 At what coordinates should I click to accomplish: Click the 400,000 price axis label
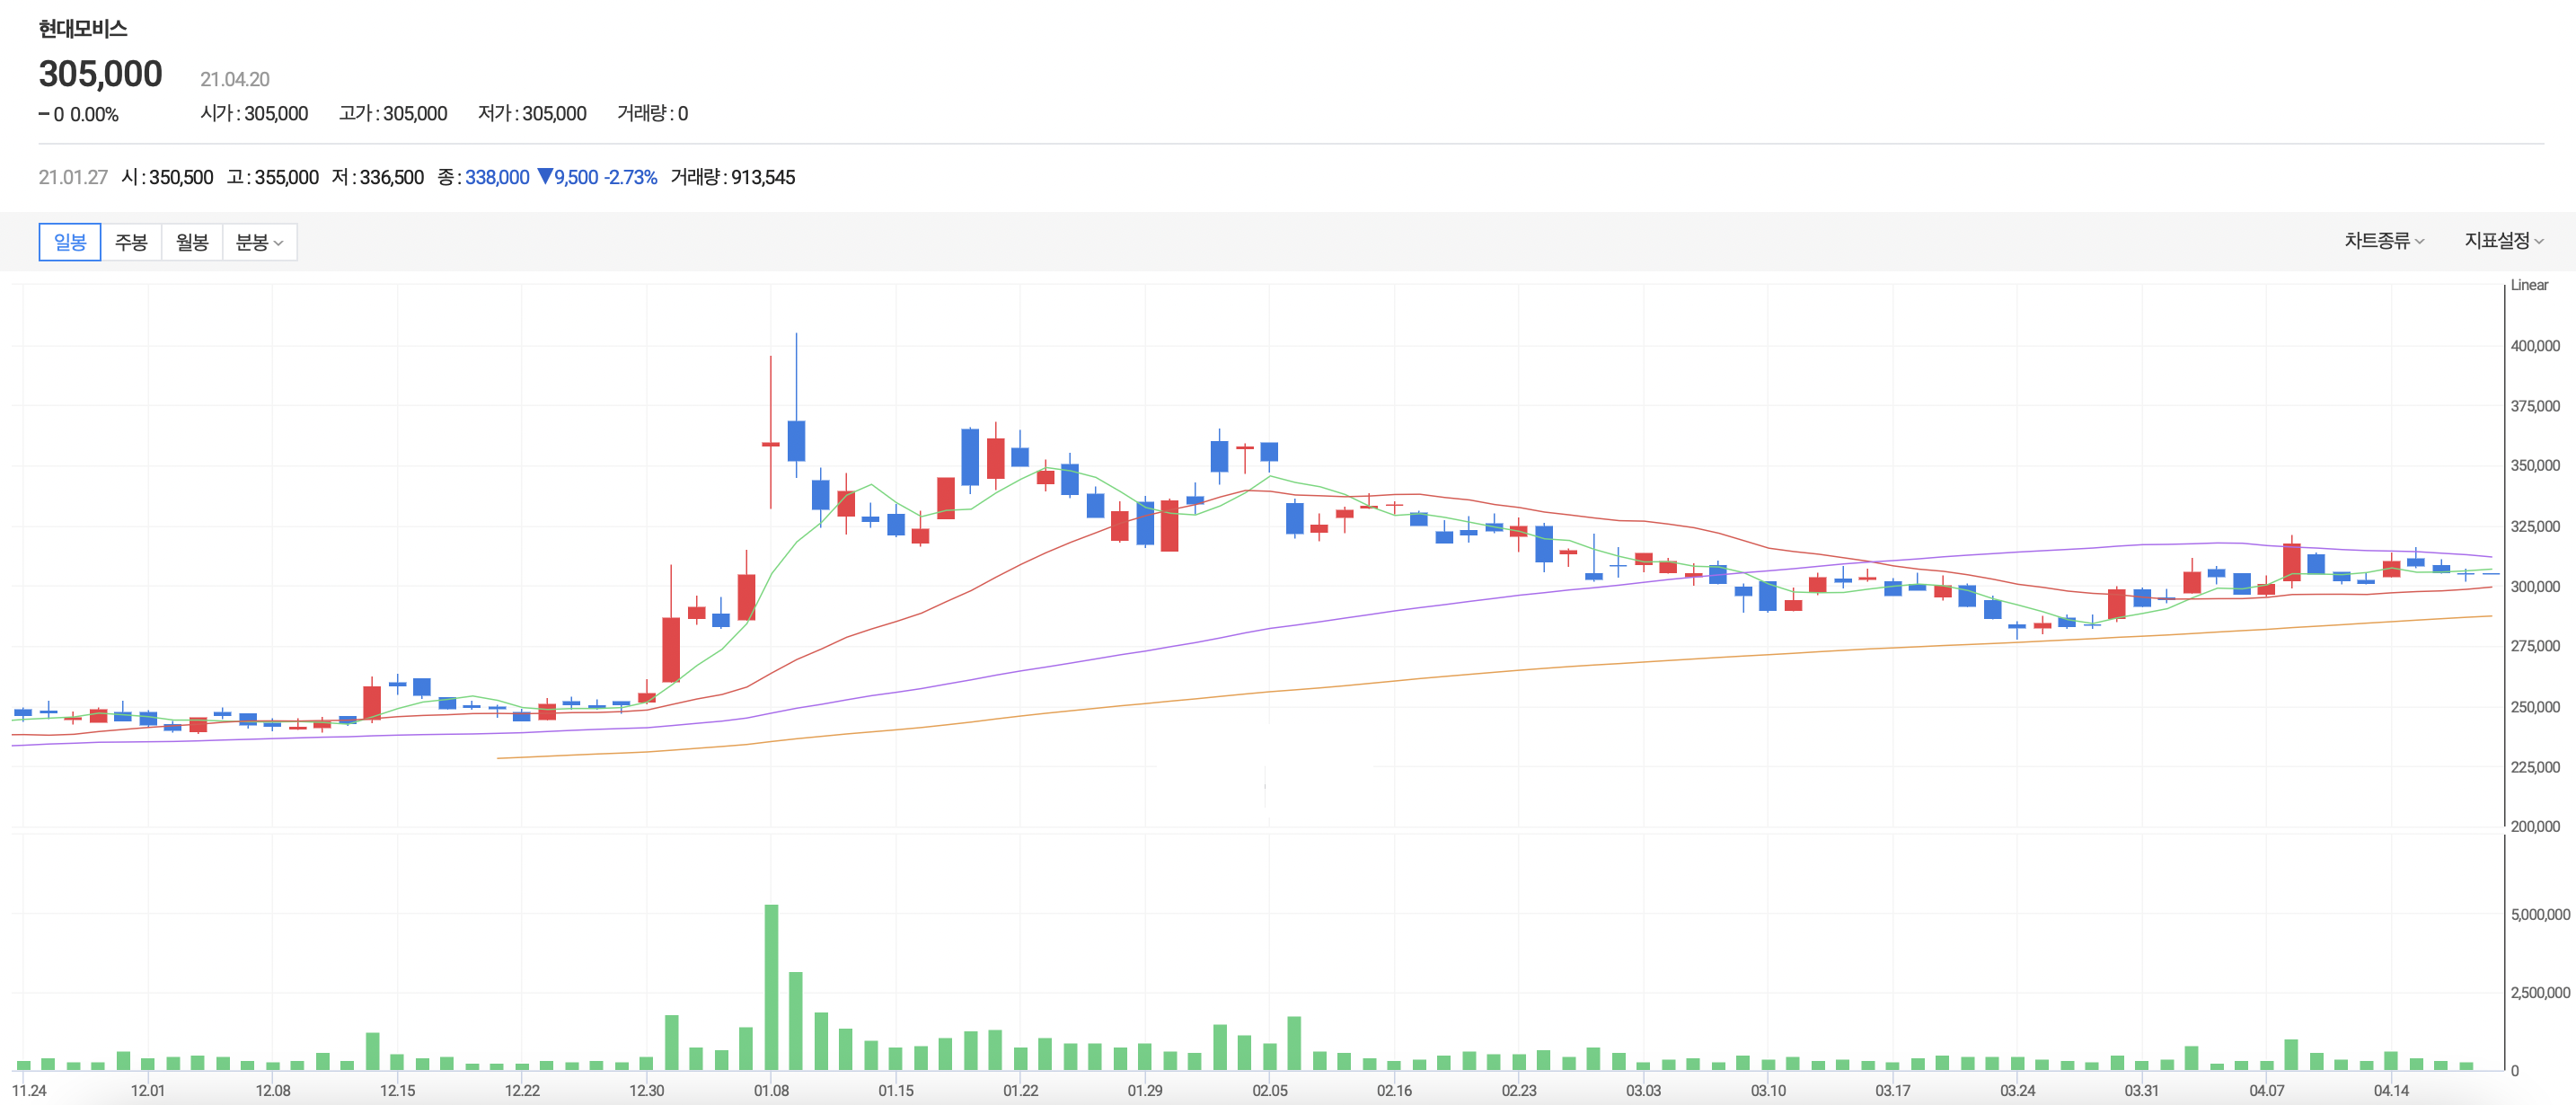(2535, 346)
